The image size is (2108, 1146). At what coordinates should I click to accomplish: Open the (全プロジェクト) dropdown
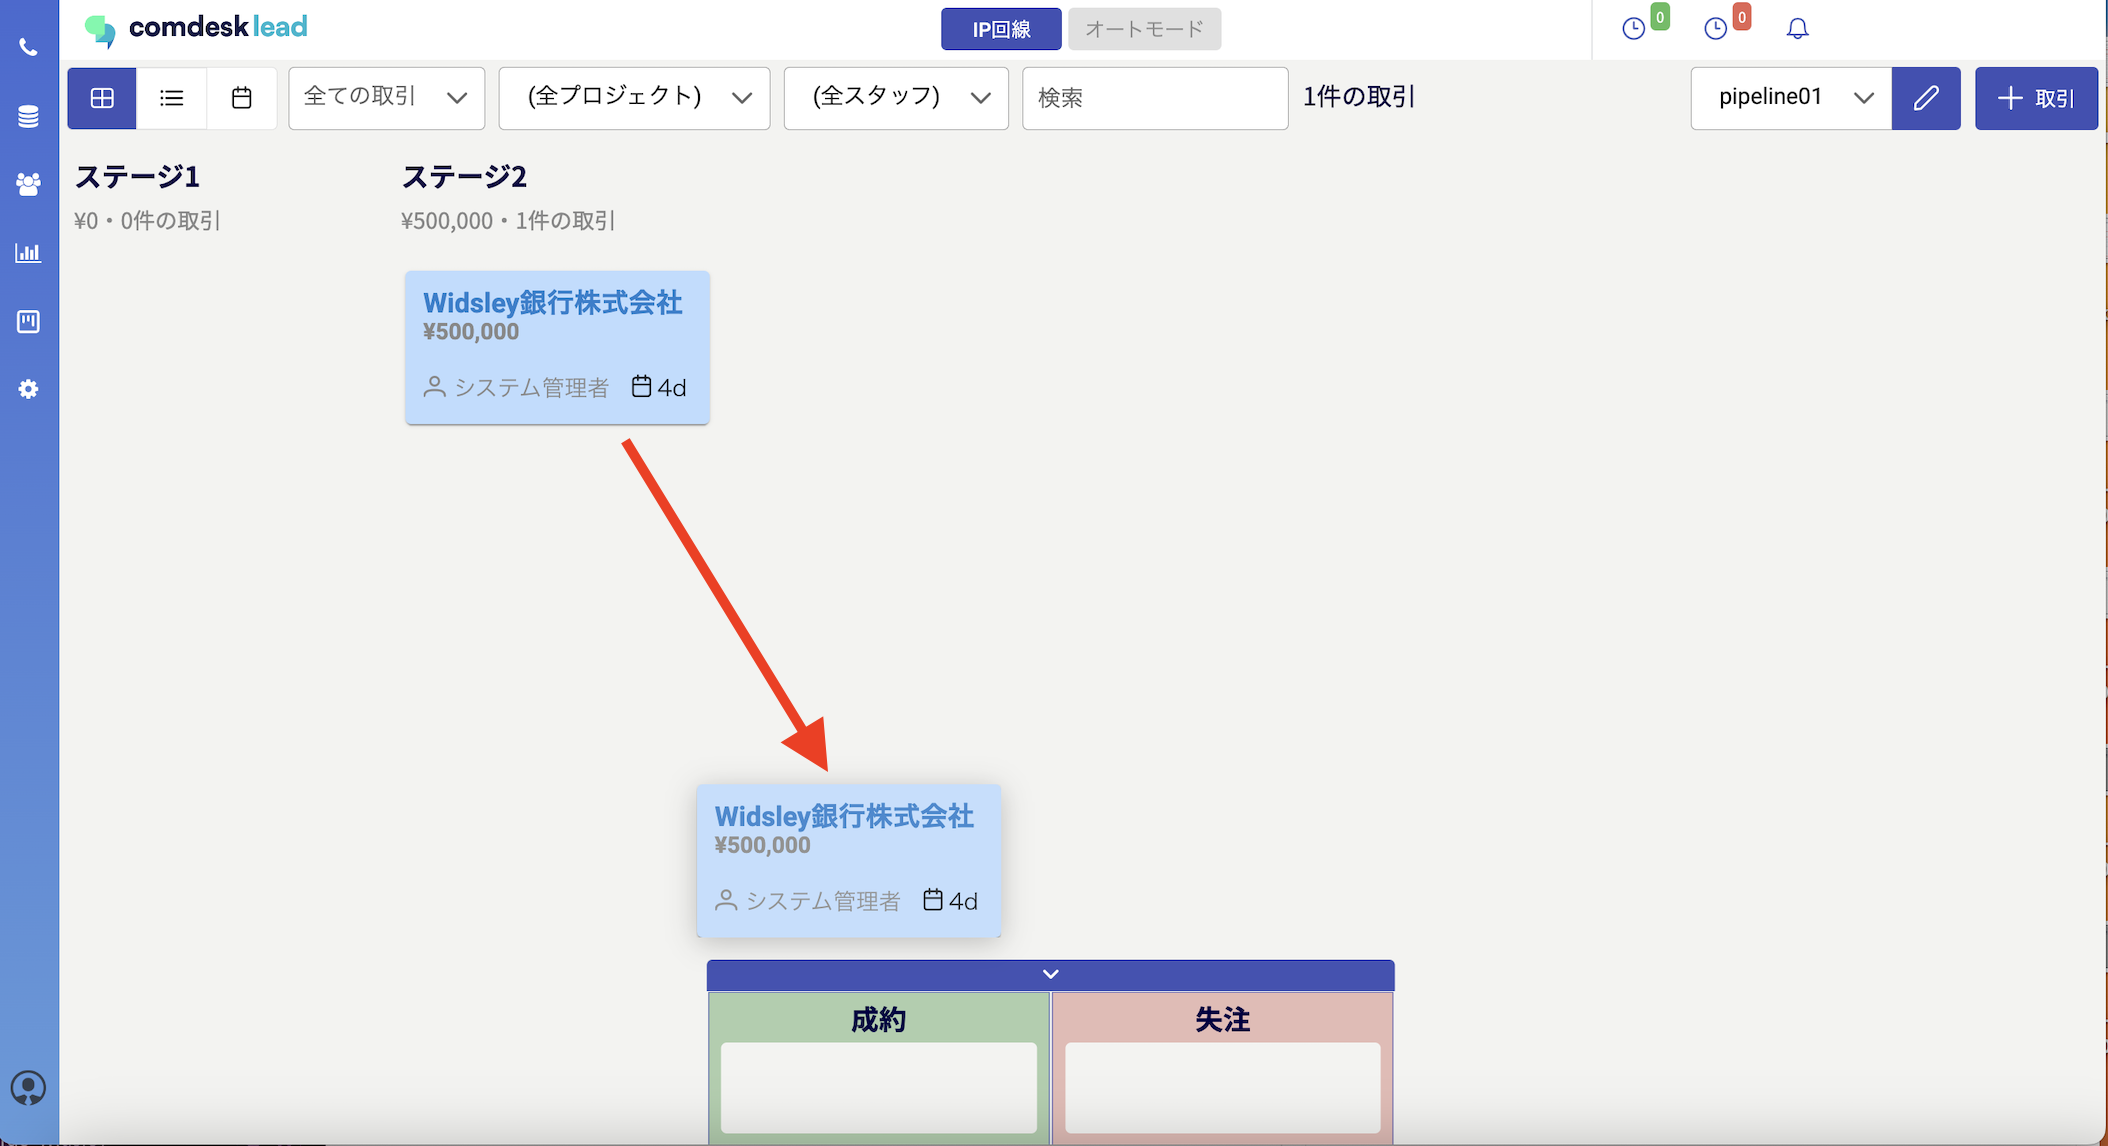tap(634, 98)
